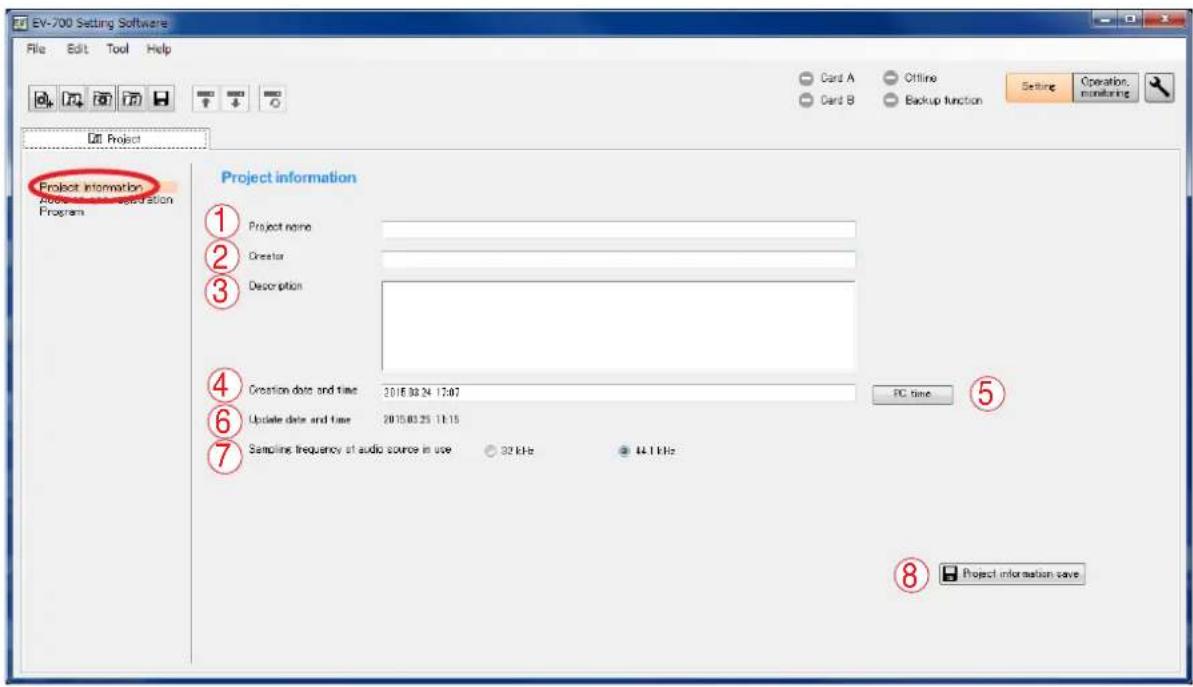This screenshot has height=687, width=1193.
Task: Click the Creation date and time label
Action: pyautogui.click(x=303, y=390)
